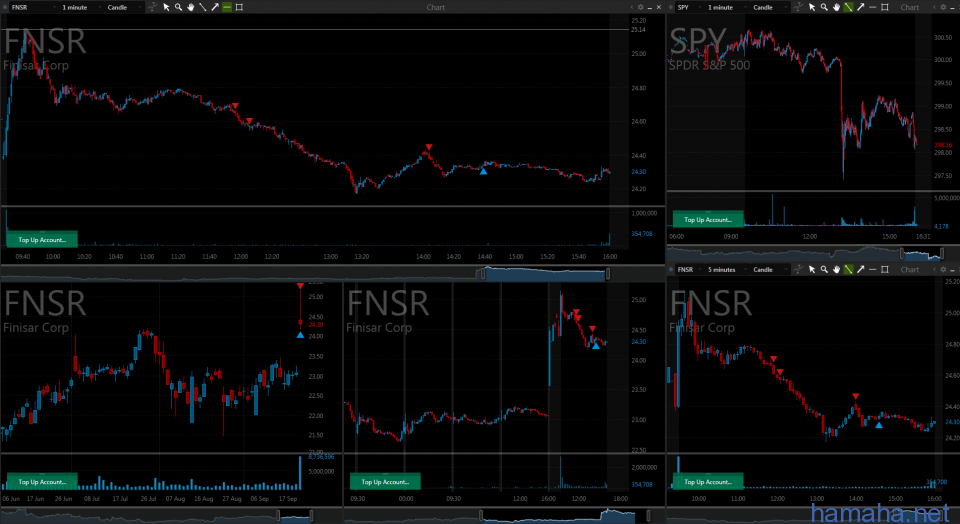Select zoom magnifier tool in SPY chart

coord(824,7)
